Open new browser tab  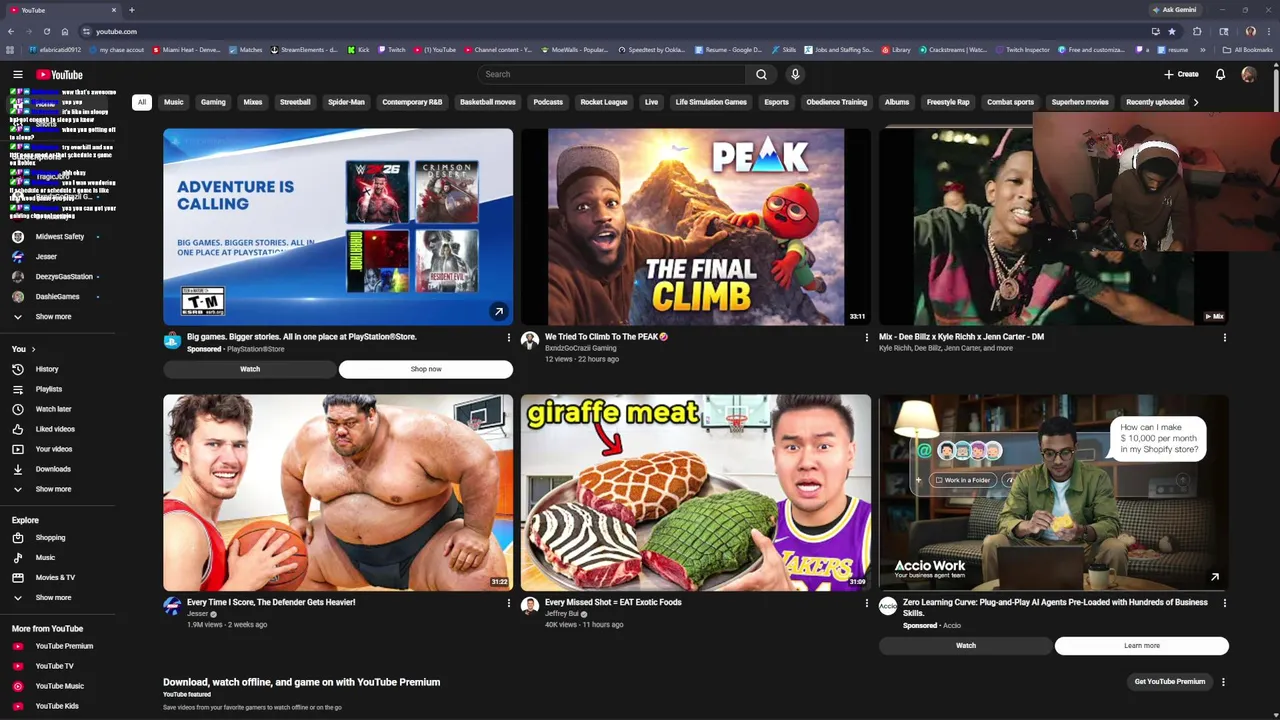pos(131,10)
